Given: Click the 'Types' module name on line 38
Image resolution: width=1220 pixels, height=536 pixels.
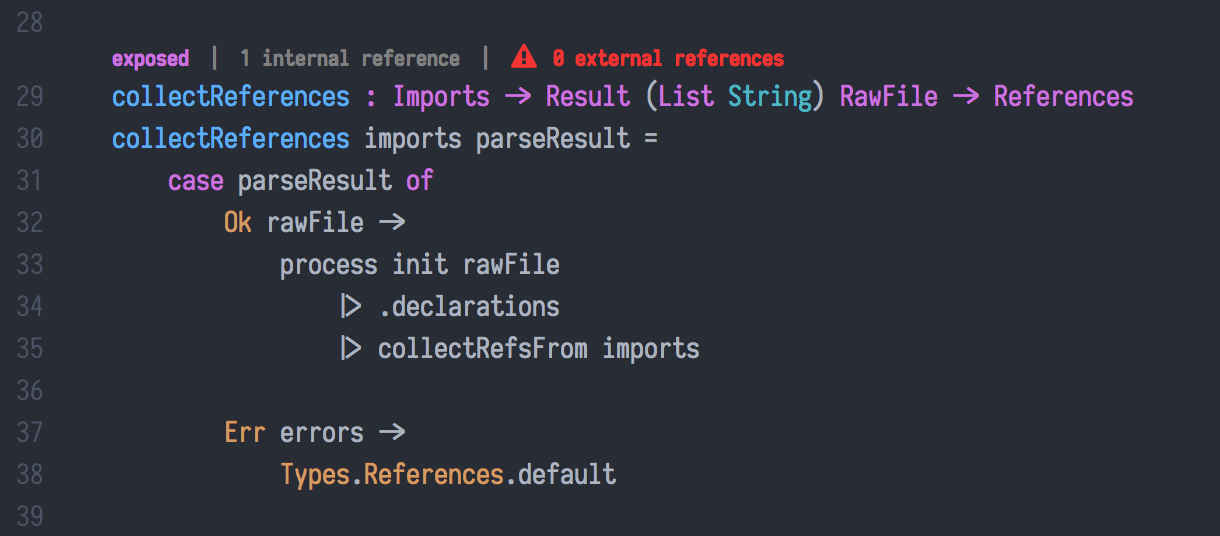Looking at the screenshot, I should [x=315, y=474].
